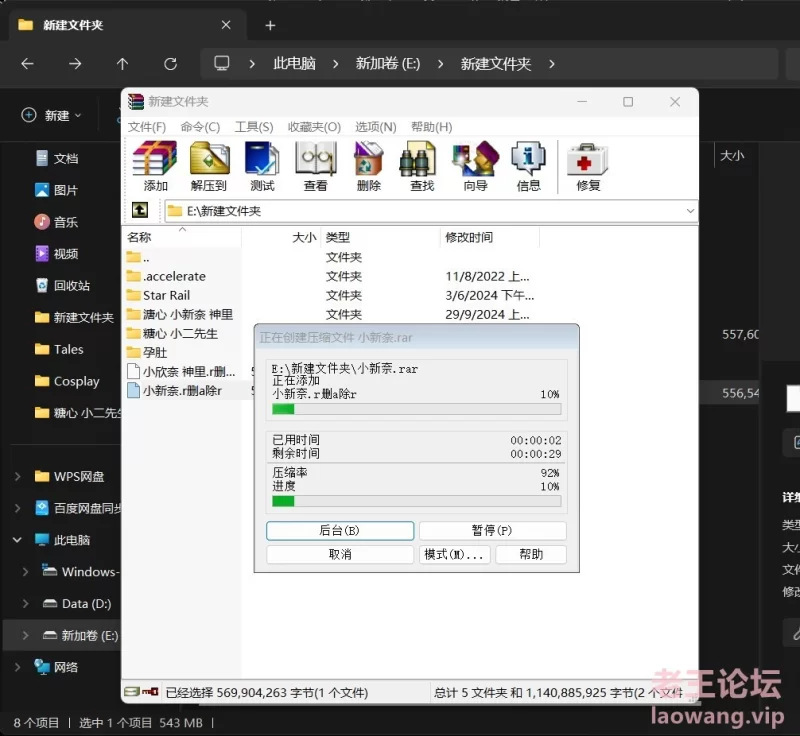The height and width of the screenshot is (736, 800).
Task: Click the overall 进度 progress bar
Action: pyautogui.click(x=416, y=501)
